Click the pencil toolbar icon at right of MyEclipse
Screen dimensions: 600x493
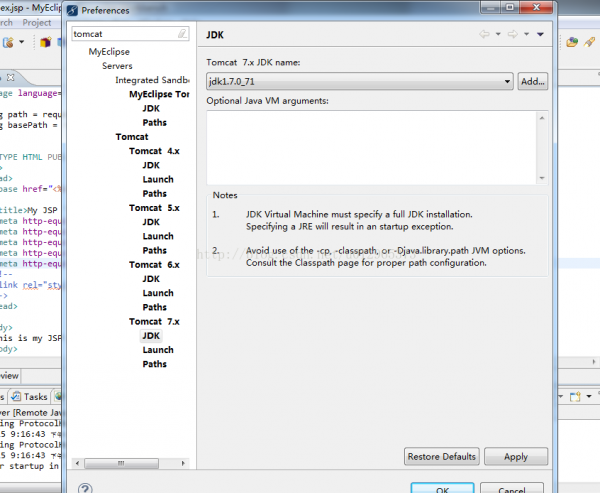(x=589, y=42)
